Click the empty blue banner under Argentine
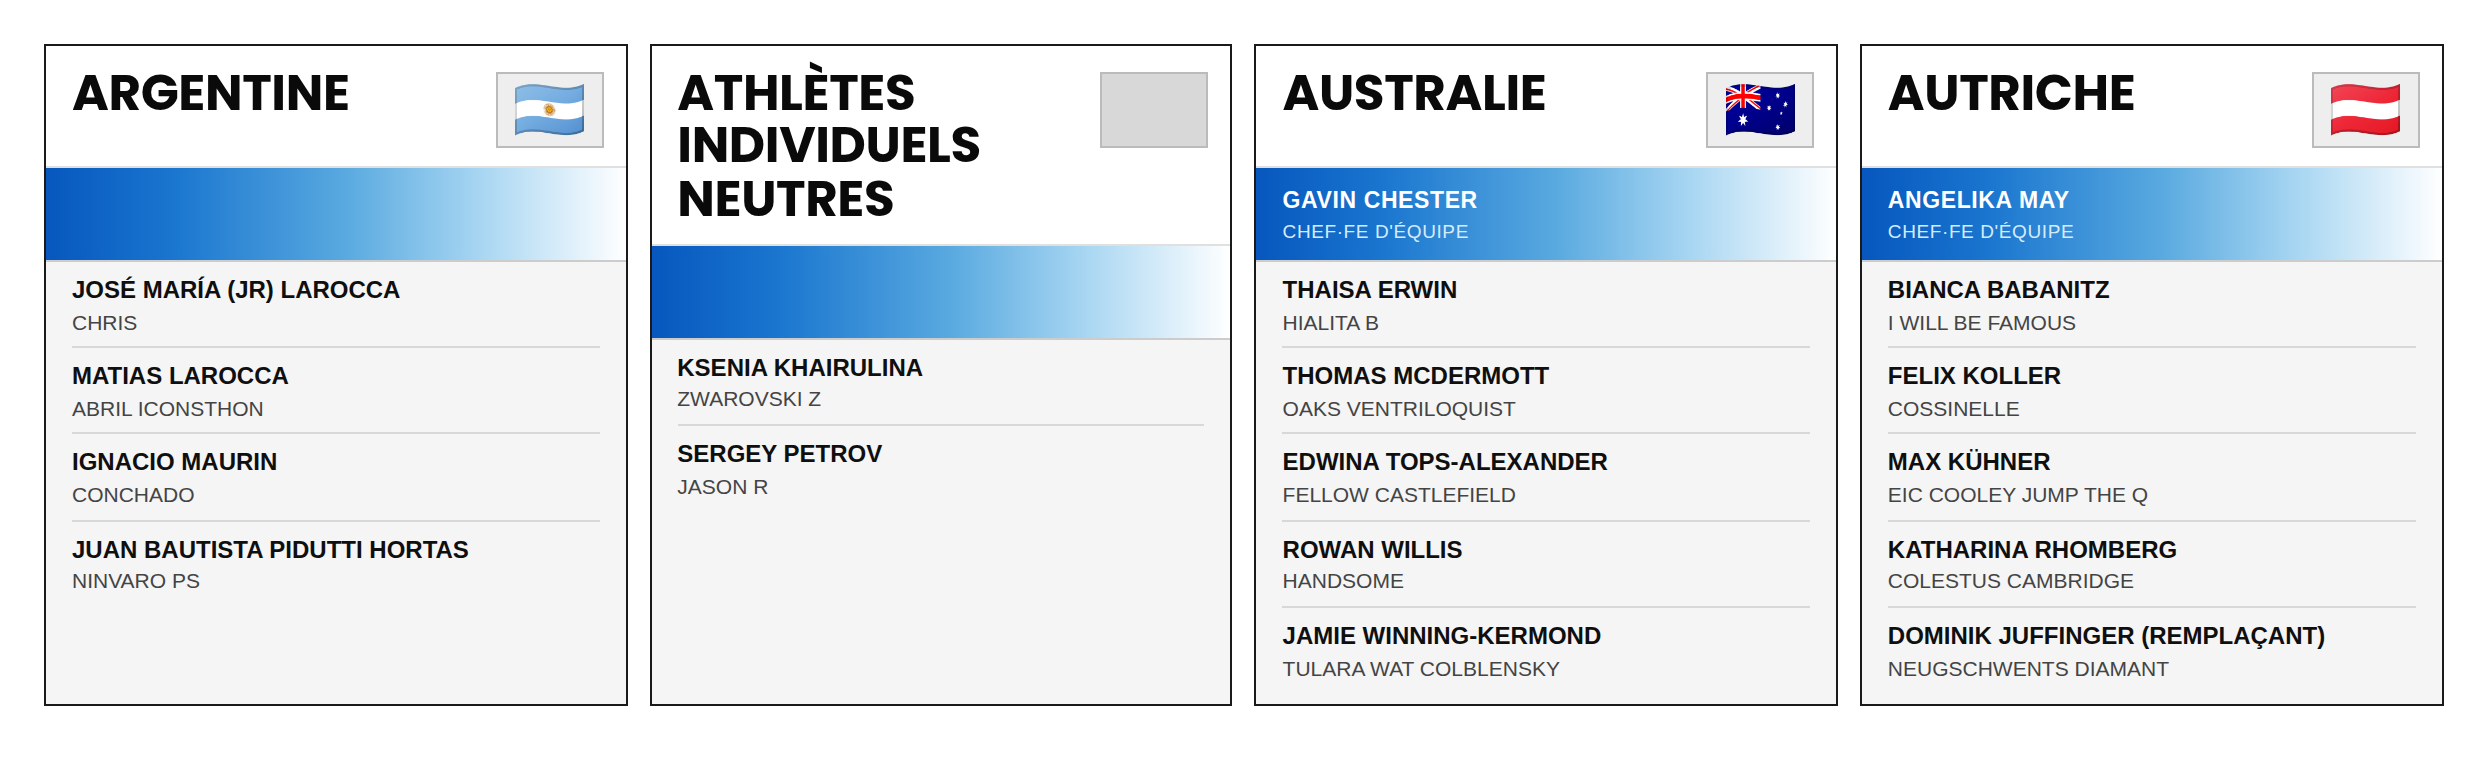The width and height of the screenshot is (2488, 760). tap(336, 214)
